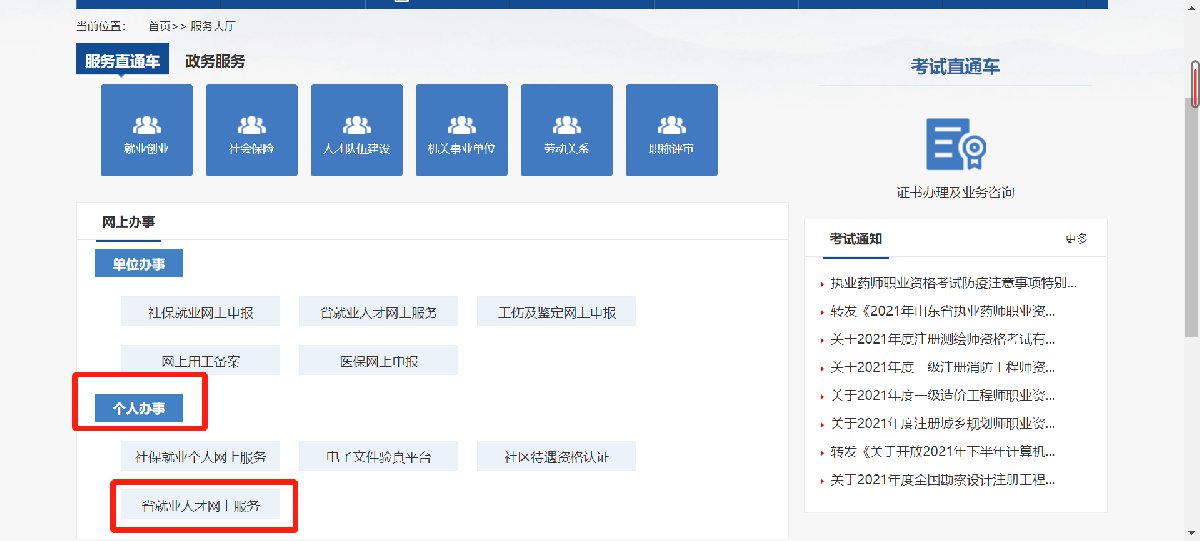
Task: Open the 一级造价工程师 exam notice
Action: click(942, 395)
